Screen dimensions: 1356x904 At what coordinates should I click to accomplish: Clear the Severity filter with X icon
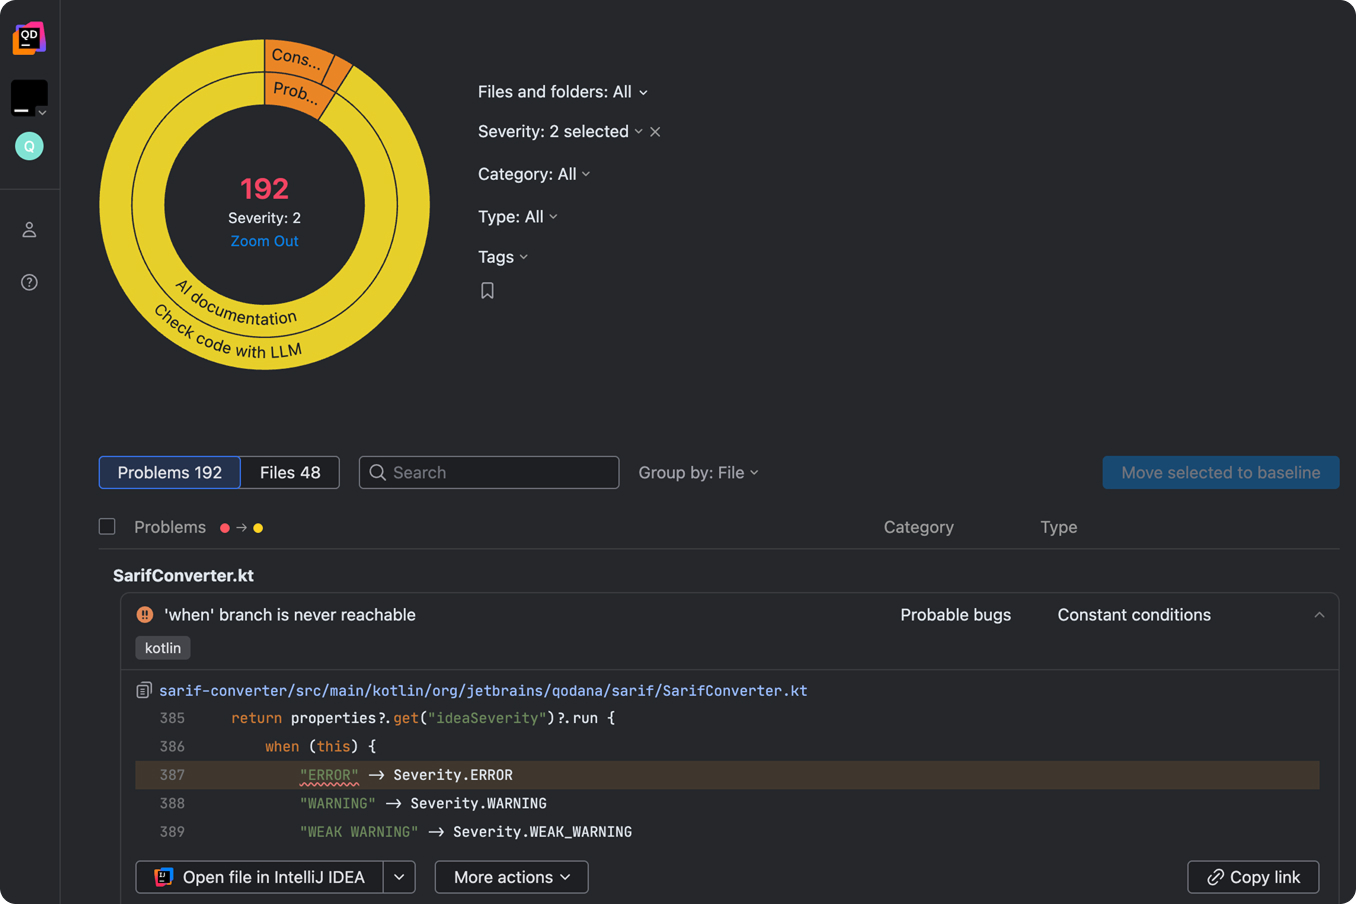pyautogui.click(x=655, y=132)
